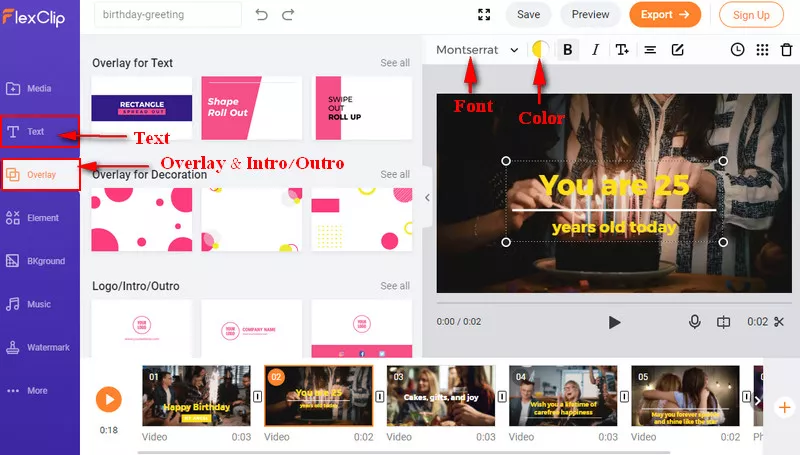Viewport: 800px width, 455px height.
Task: Select storyboard clip 01 Happy Birthday
Action: point(196,396)
